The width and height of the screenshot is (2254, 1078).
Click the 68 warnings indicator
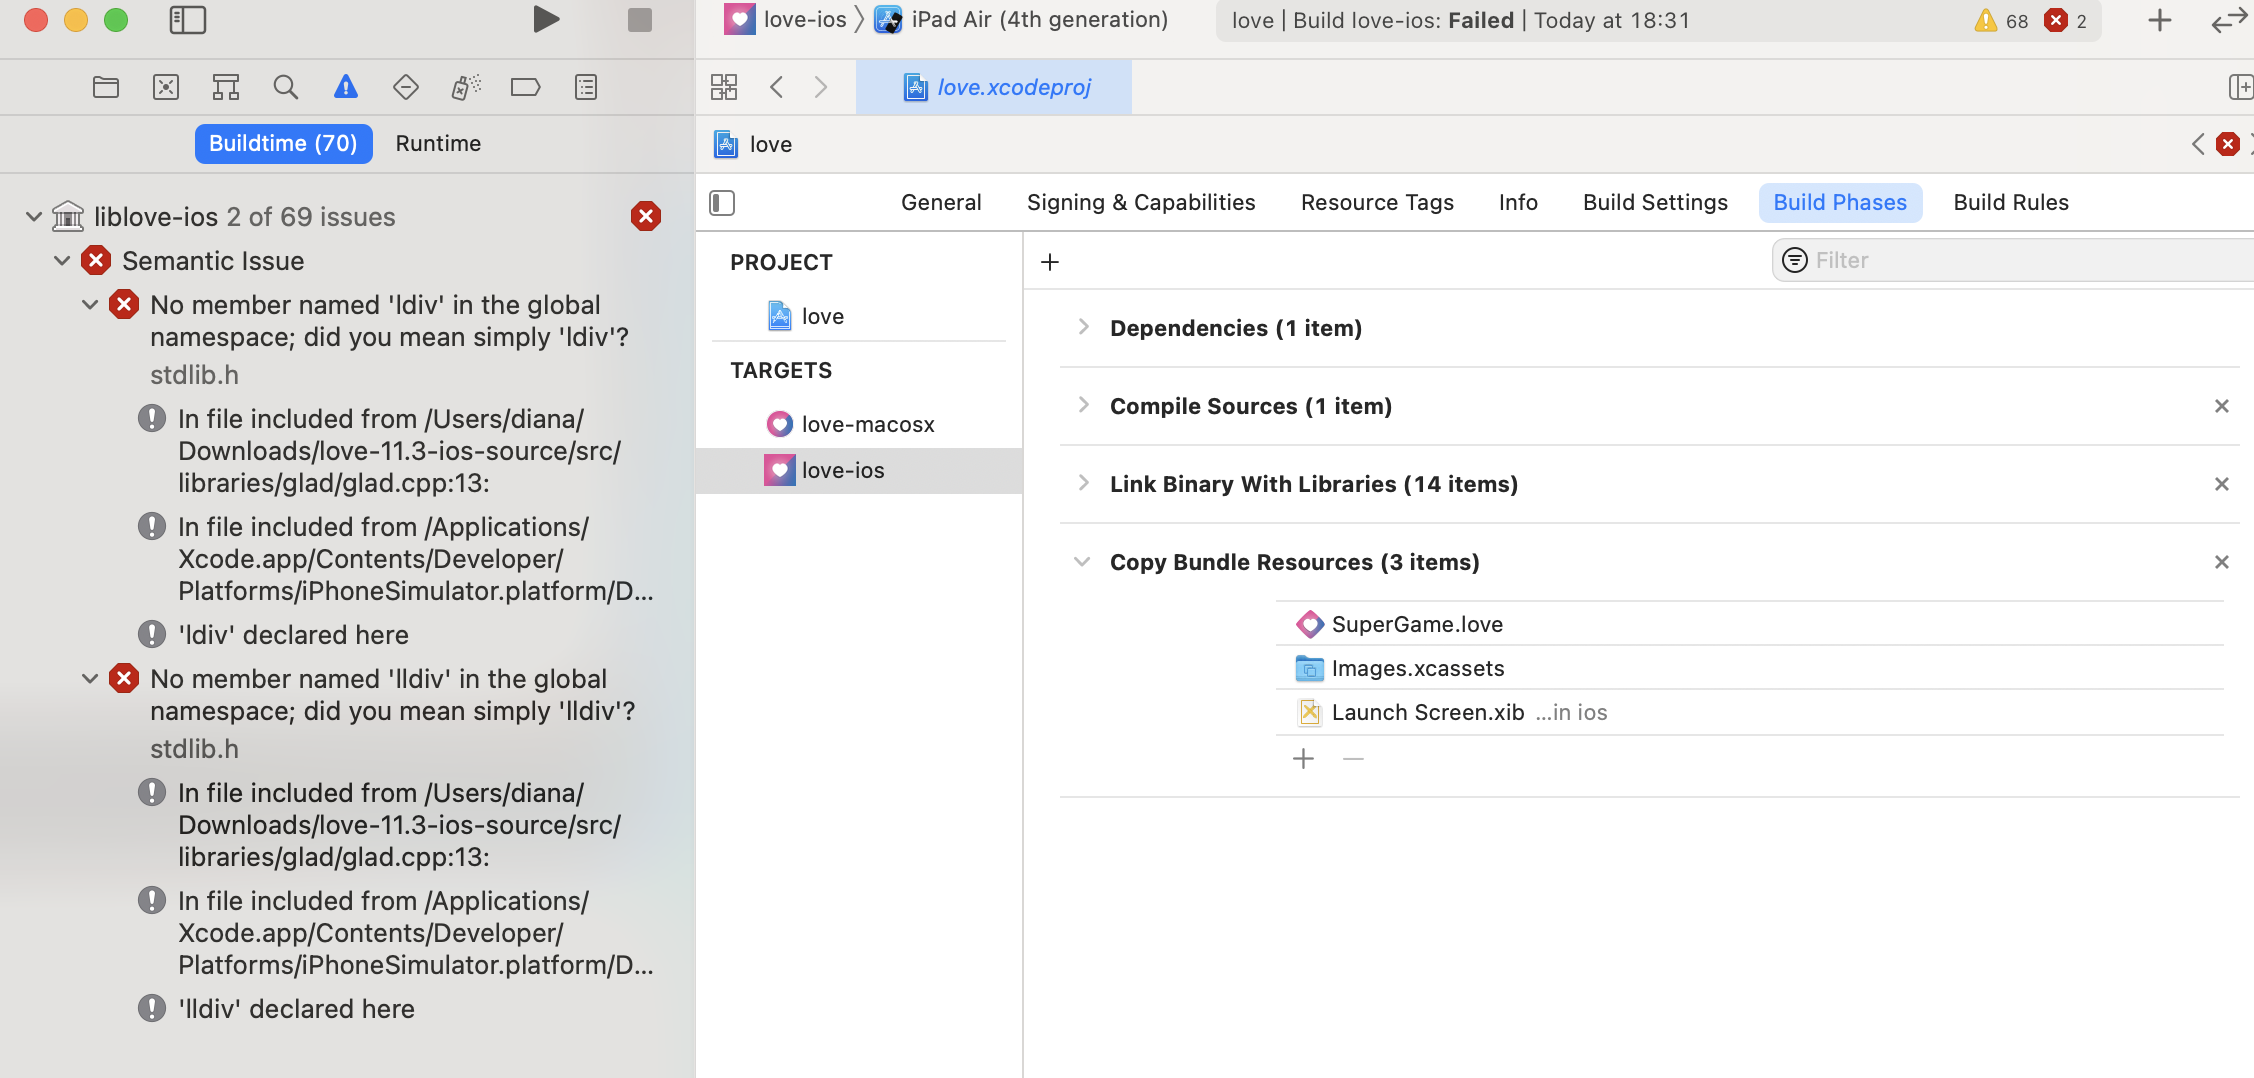click(x=2002, y=21)
